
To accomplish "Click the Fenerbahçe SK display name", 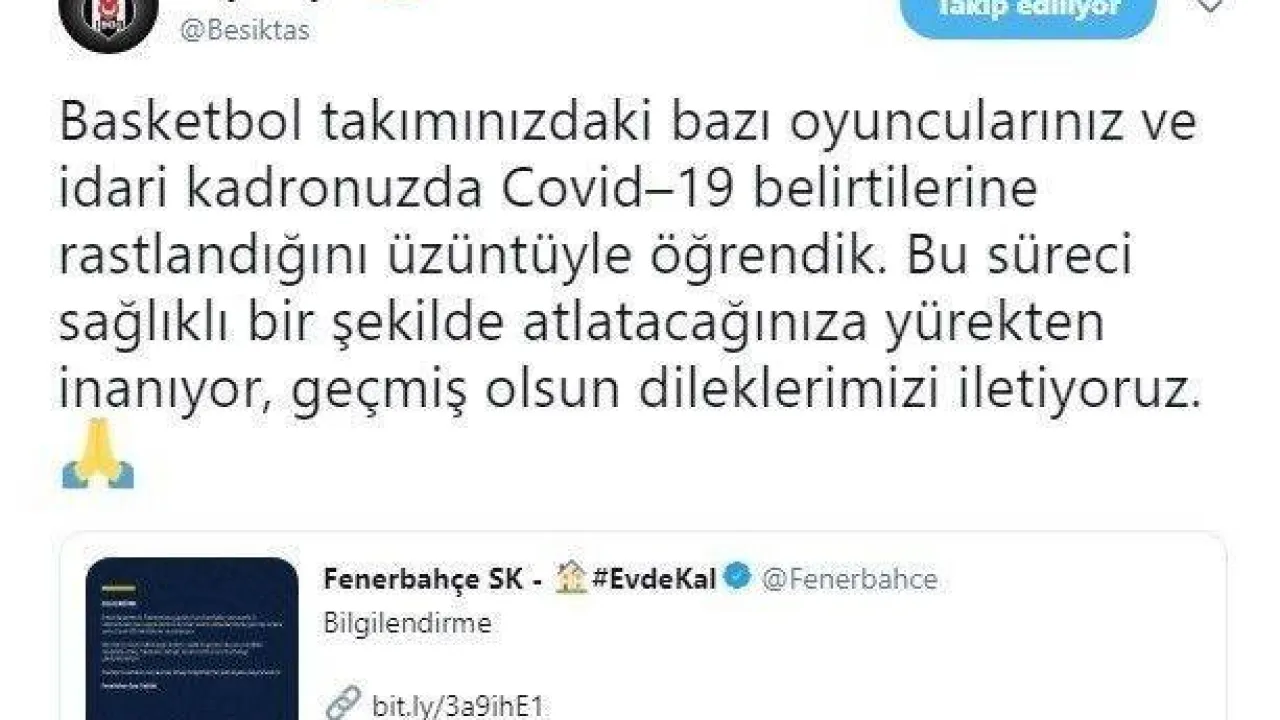I will 424,579.
